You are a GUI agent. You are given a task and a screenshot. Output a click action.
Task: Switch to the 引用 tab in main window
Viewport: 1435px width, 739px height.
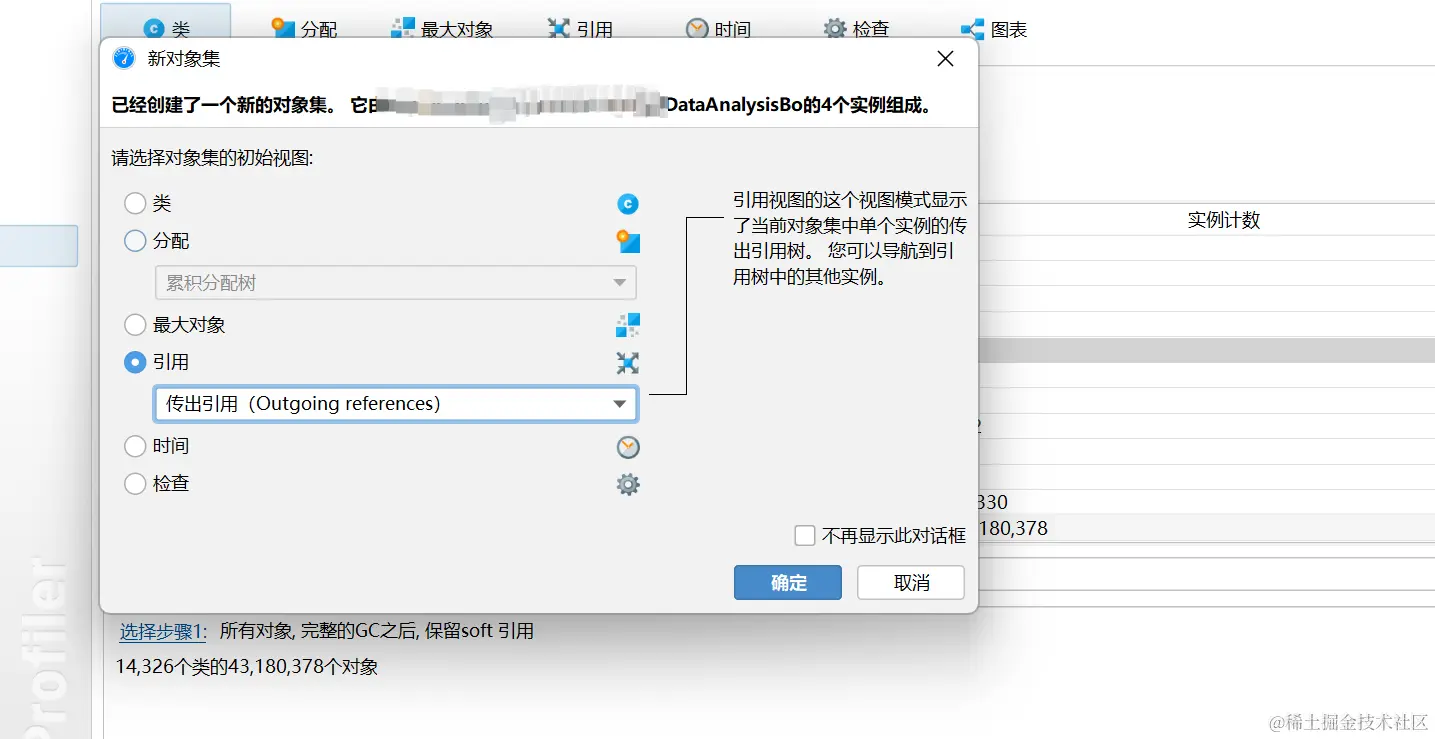click(581, 29)
